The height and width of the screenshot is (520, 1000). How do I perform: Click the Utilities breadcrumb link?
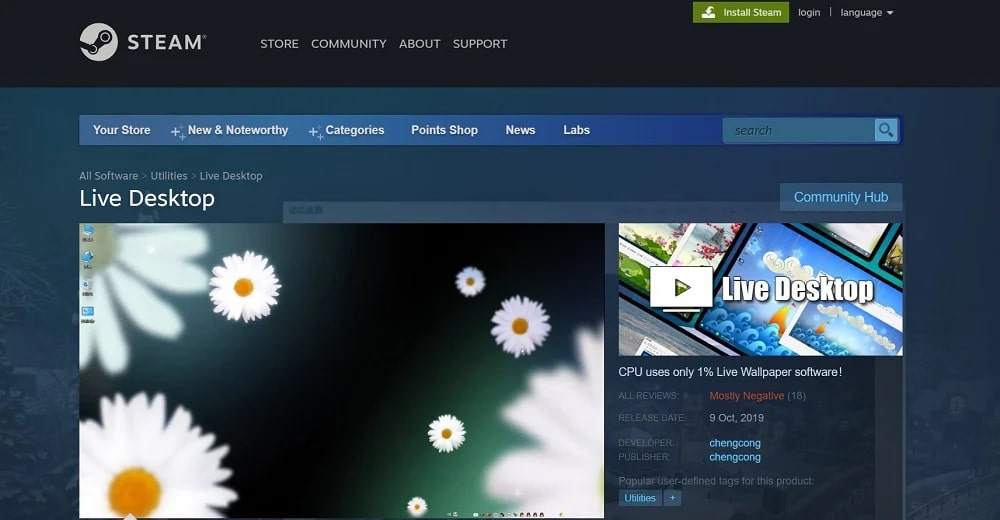pyautogui.click(x=169, y=175)
